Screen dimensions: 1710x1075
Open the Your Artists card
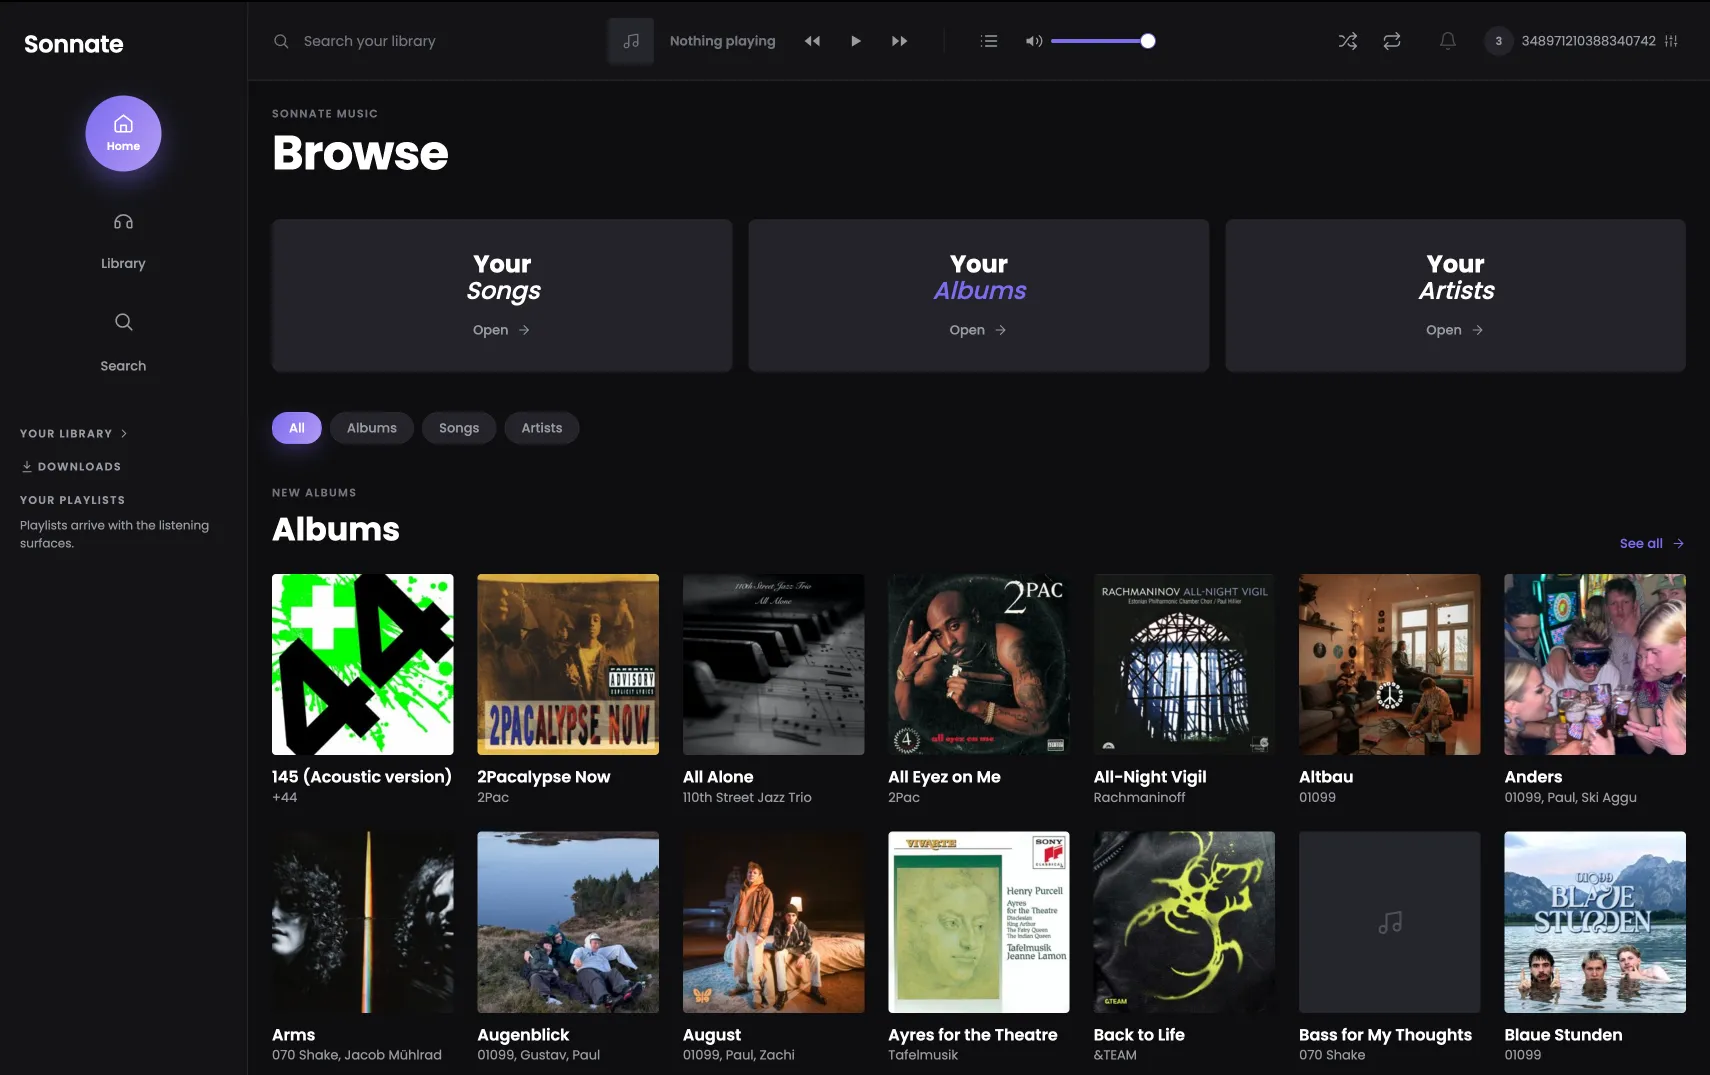1456,296
